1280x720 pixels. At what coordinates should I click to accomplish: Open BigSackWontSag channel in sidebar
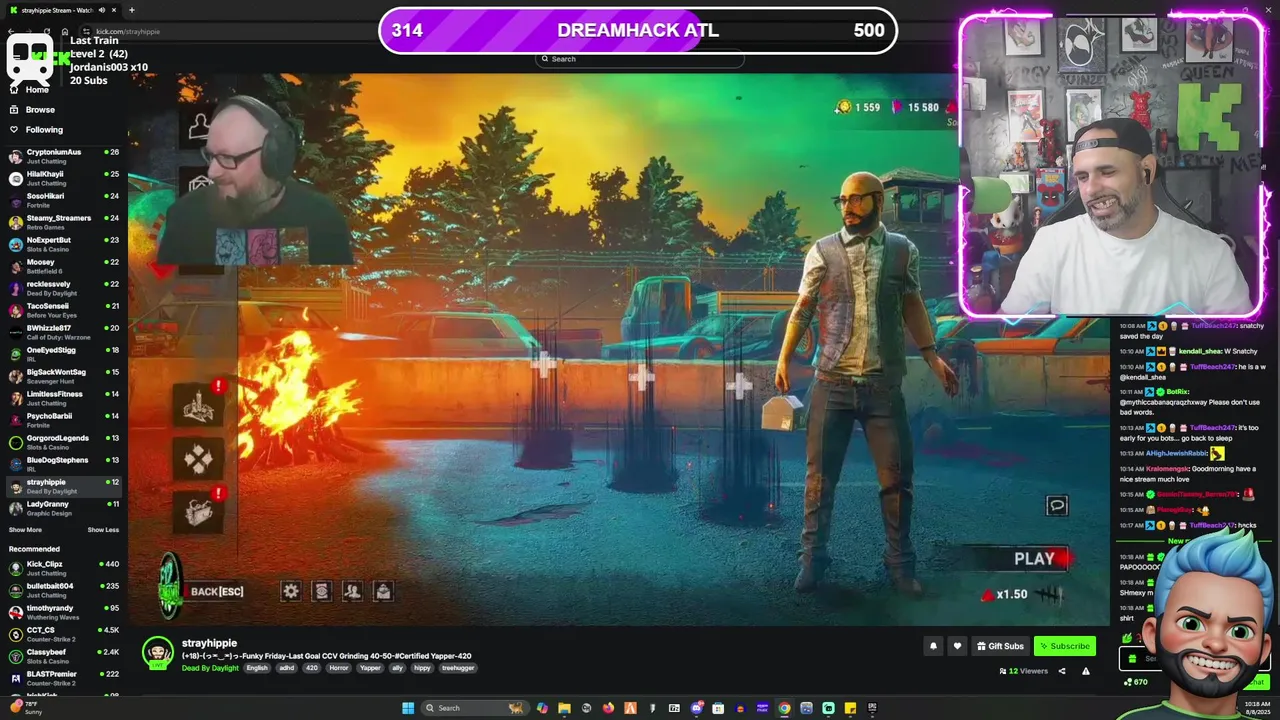[x=64, y=376]
